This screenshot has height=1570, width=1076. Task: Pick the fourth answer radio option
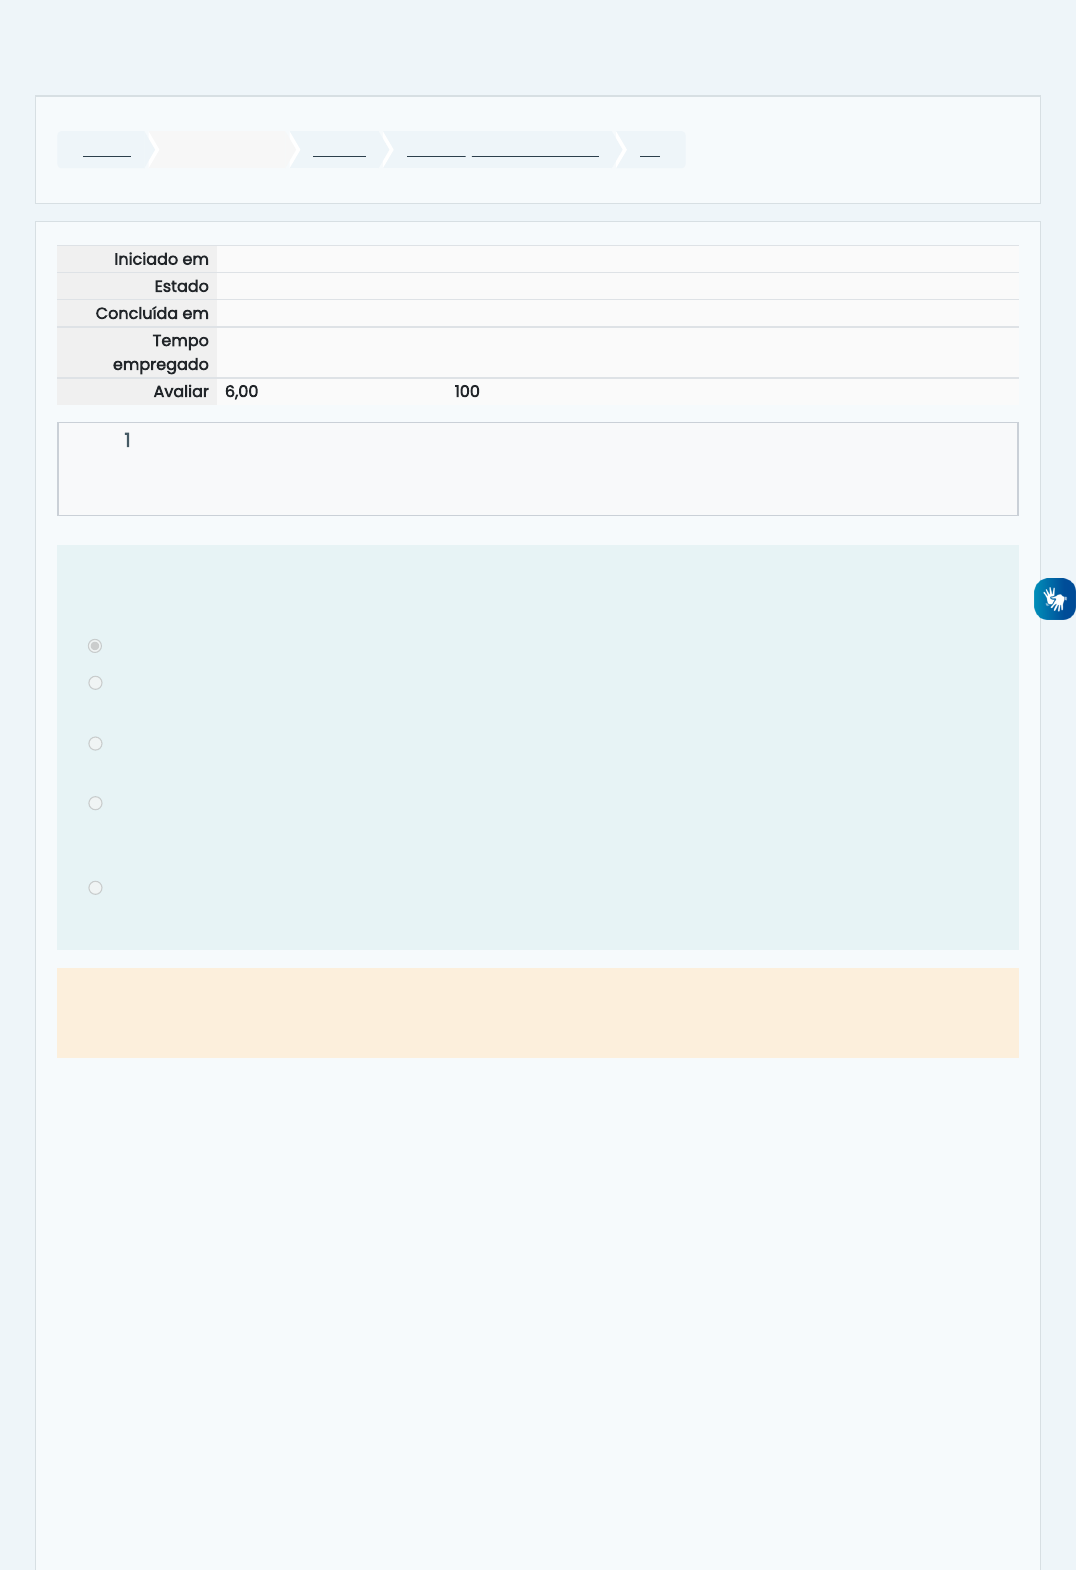pos(95,803)
